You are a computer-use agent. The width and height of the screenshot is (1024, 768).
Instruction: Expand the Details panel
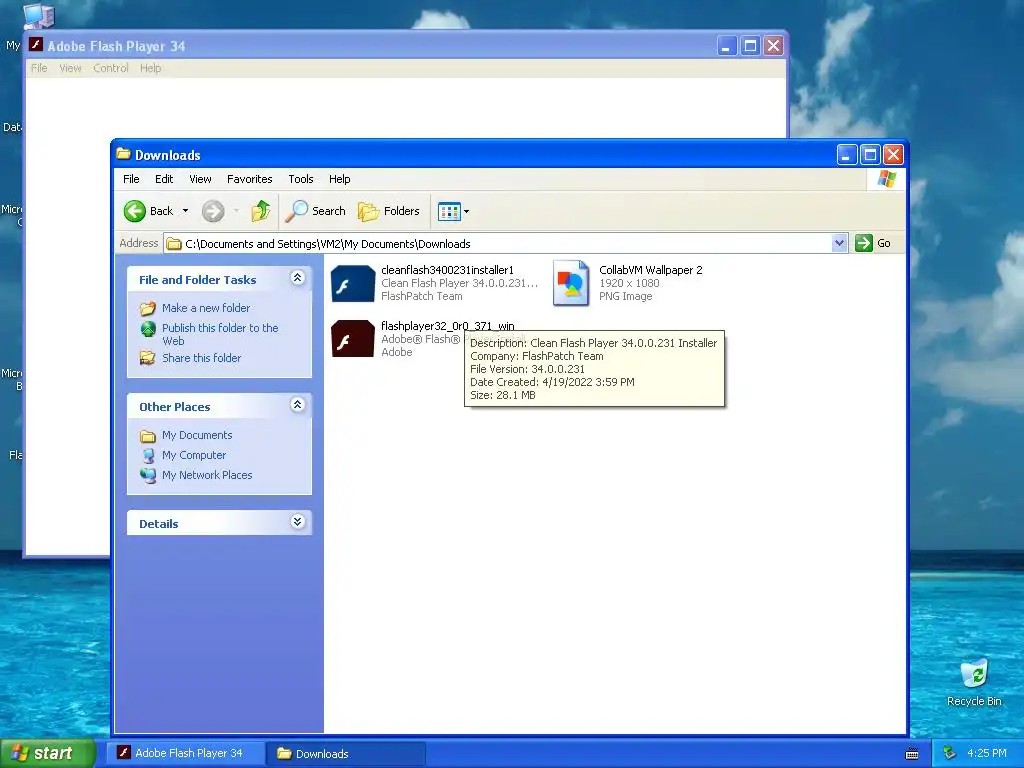(x=297, y=522)
